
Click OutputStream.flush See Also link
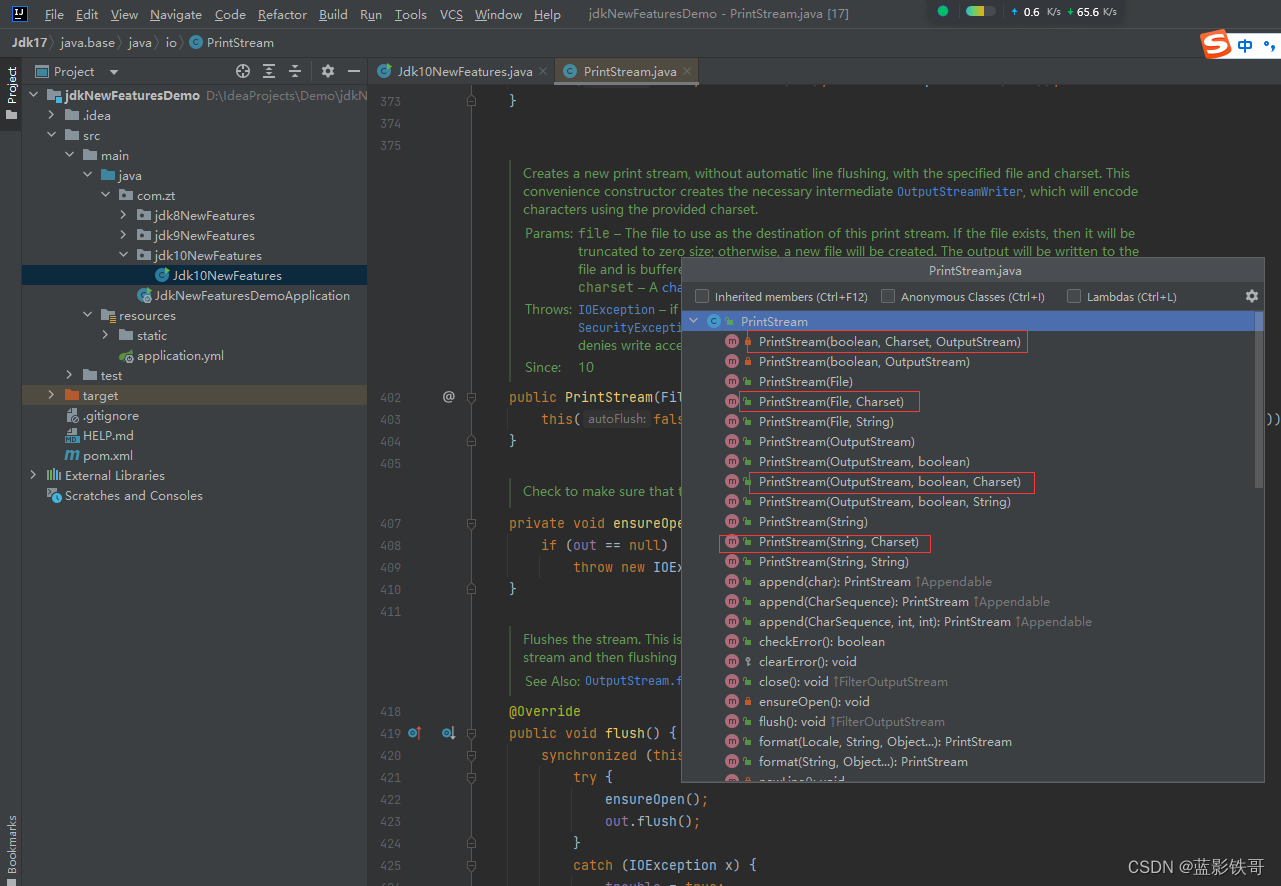(632, 680)
